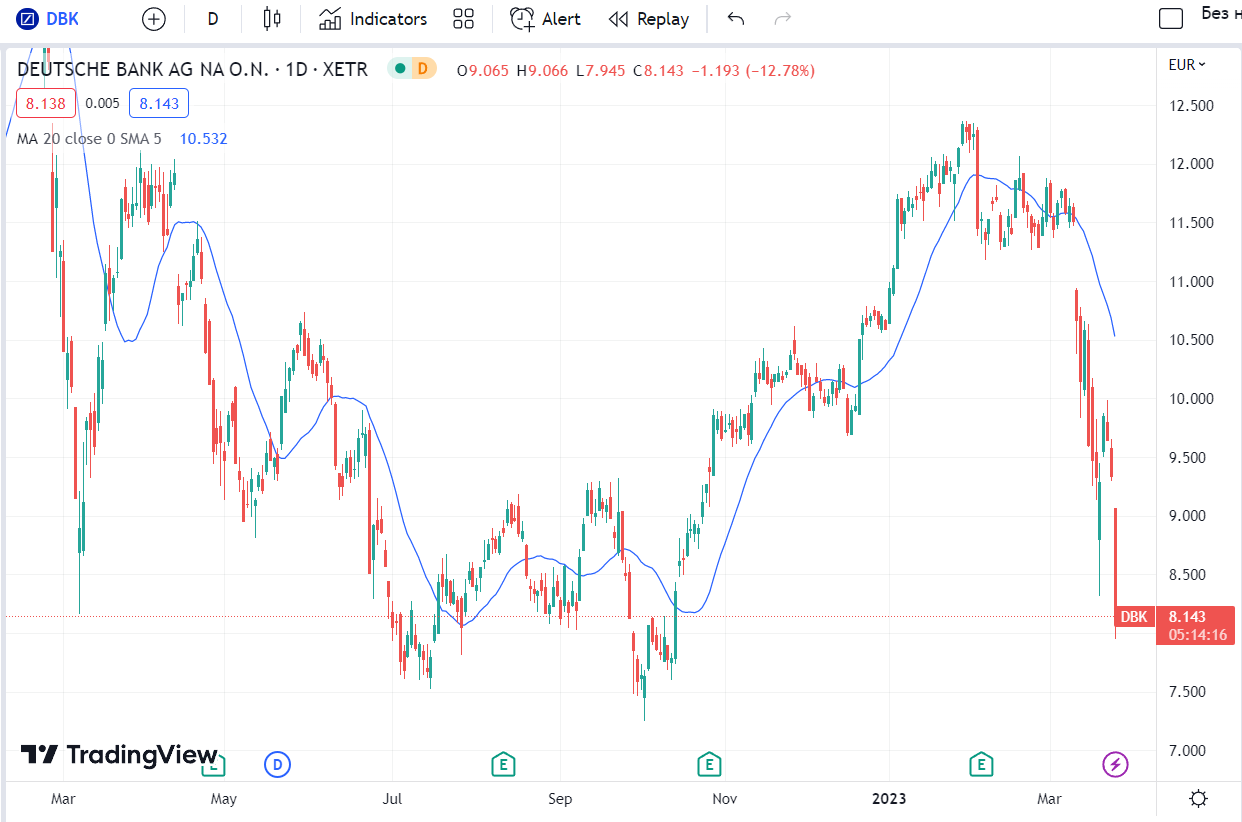Viewport: 1242px width, 822px height.
Task: Click the blue 8.143 buy price button
Action: click(159, 103)
